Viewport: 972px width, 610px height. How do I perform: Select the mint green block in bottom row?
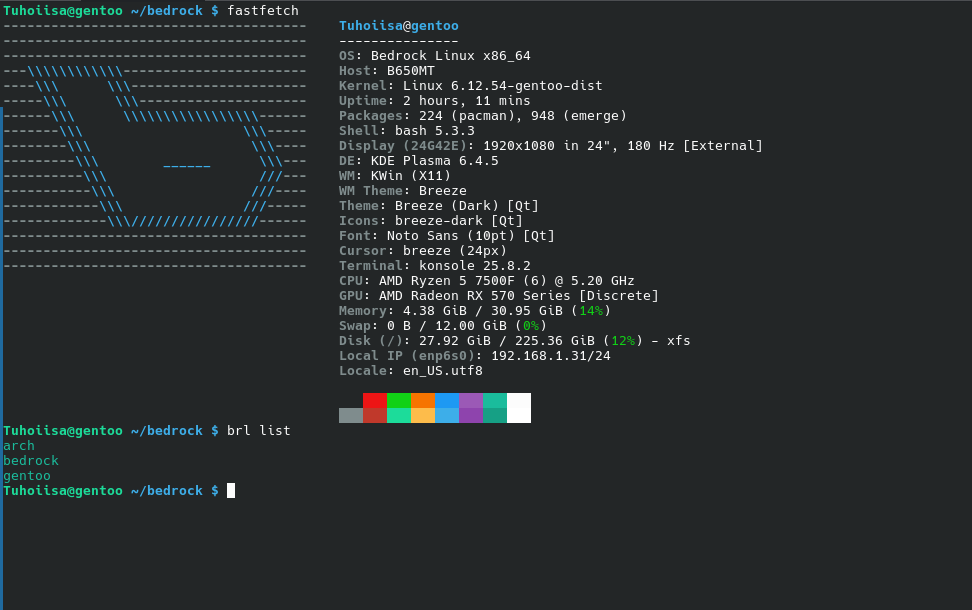point(399,415)
